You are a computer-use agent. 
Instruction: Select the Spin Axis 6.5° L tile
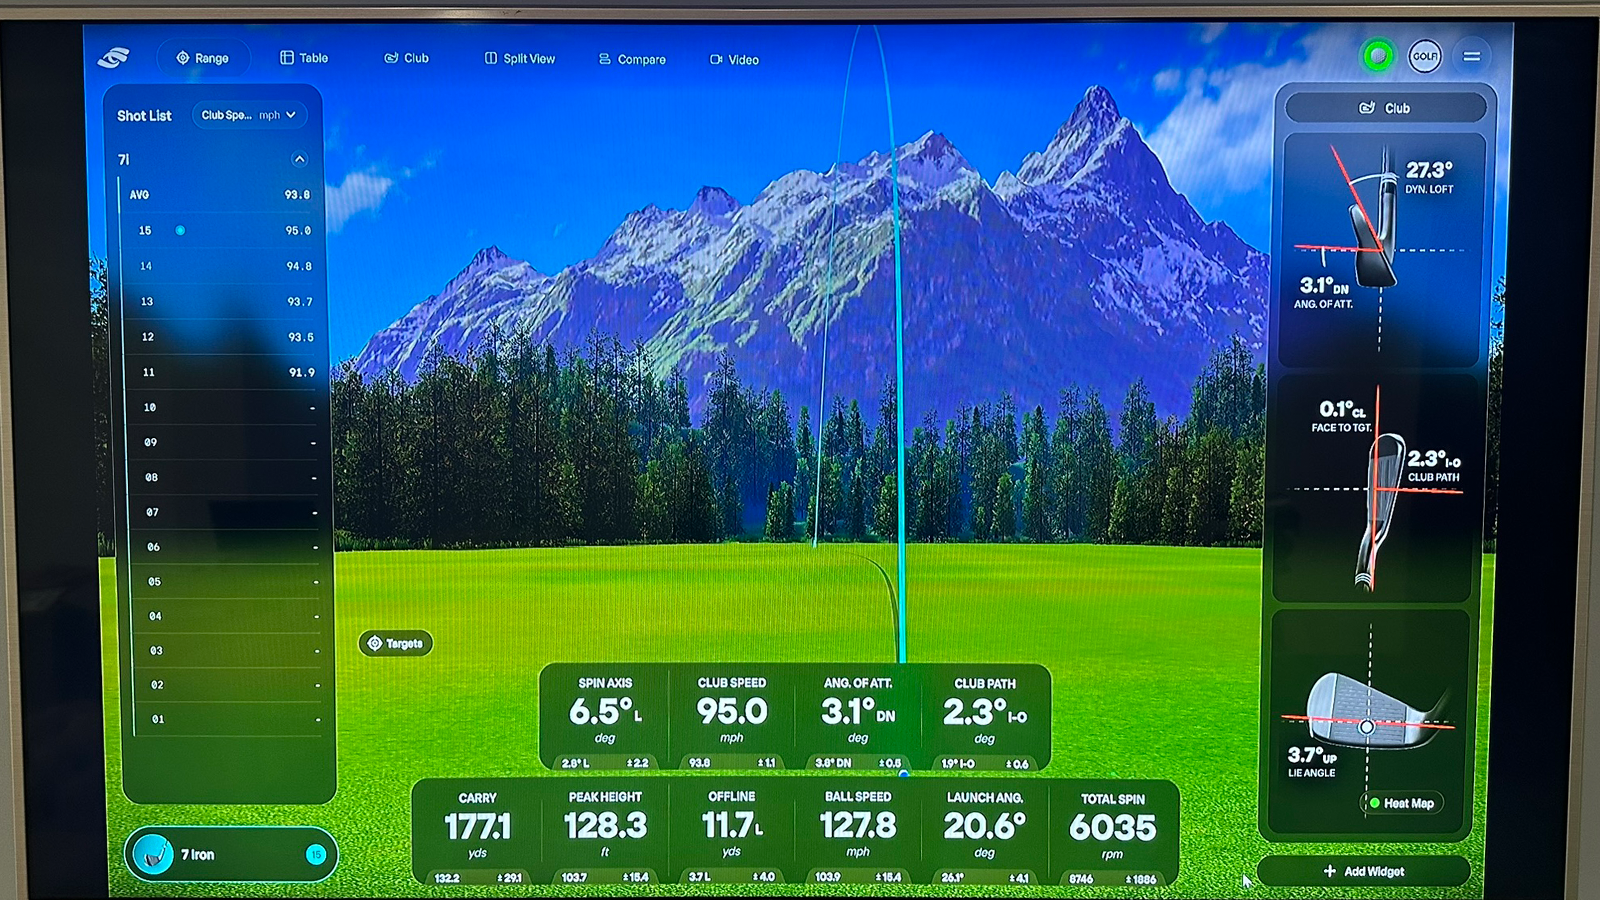tap(605, 718)
